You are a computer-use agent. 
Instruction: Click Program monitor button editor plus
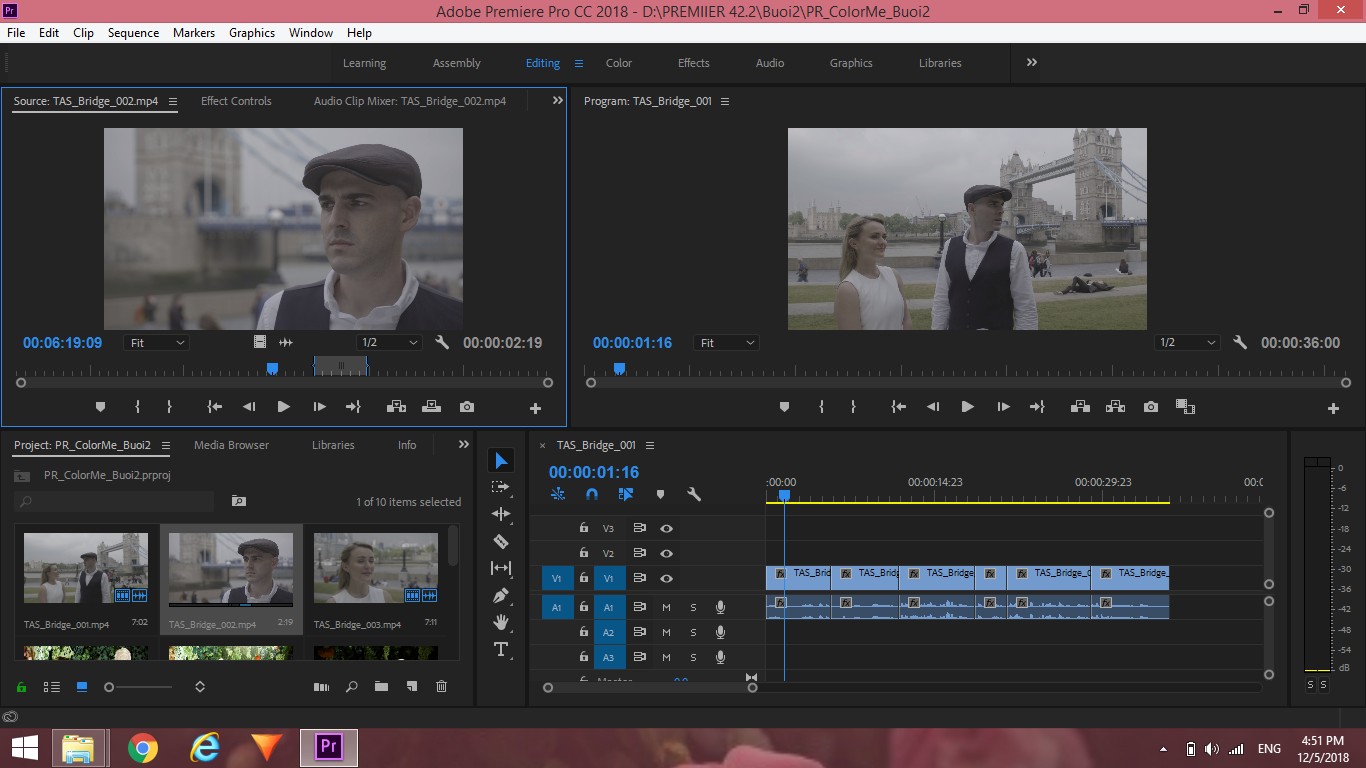(1333, 408)
